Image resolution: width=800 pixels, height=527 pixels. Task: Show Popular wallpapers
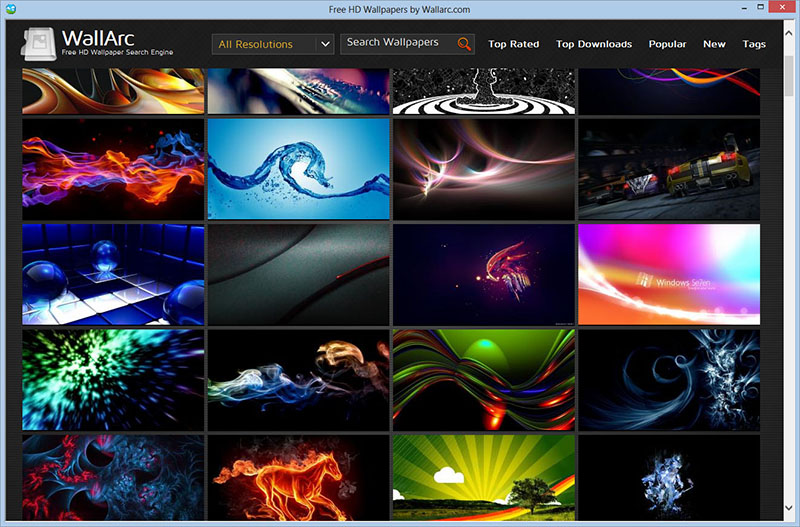[x=667, y=44]
